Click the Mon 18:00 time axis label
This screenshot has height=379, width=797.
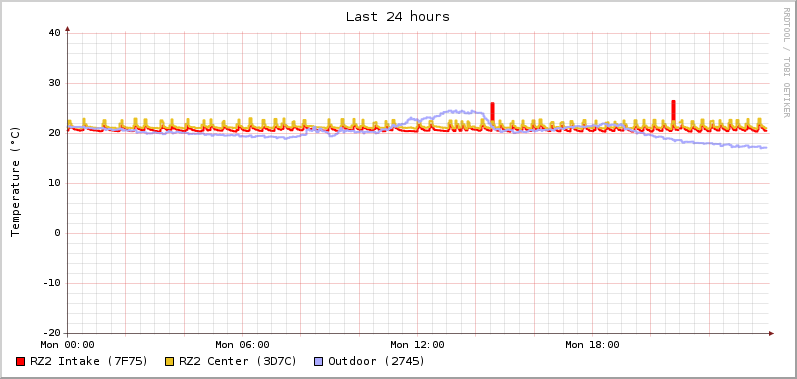click(x=592, y=345)
